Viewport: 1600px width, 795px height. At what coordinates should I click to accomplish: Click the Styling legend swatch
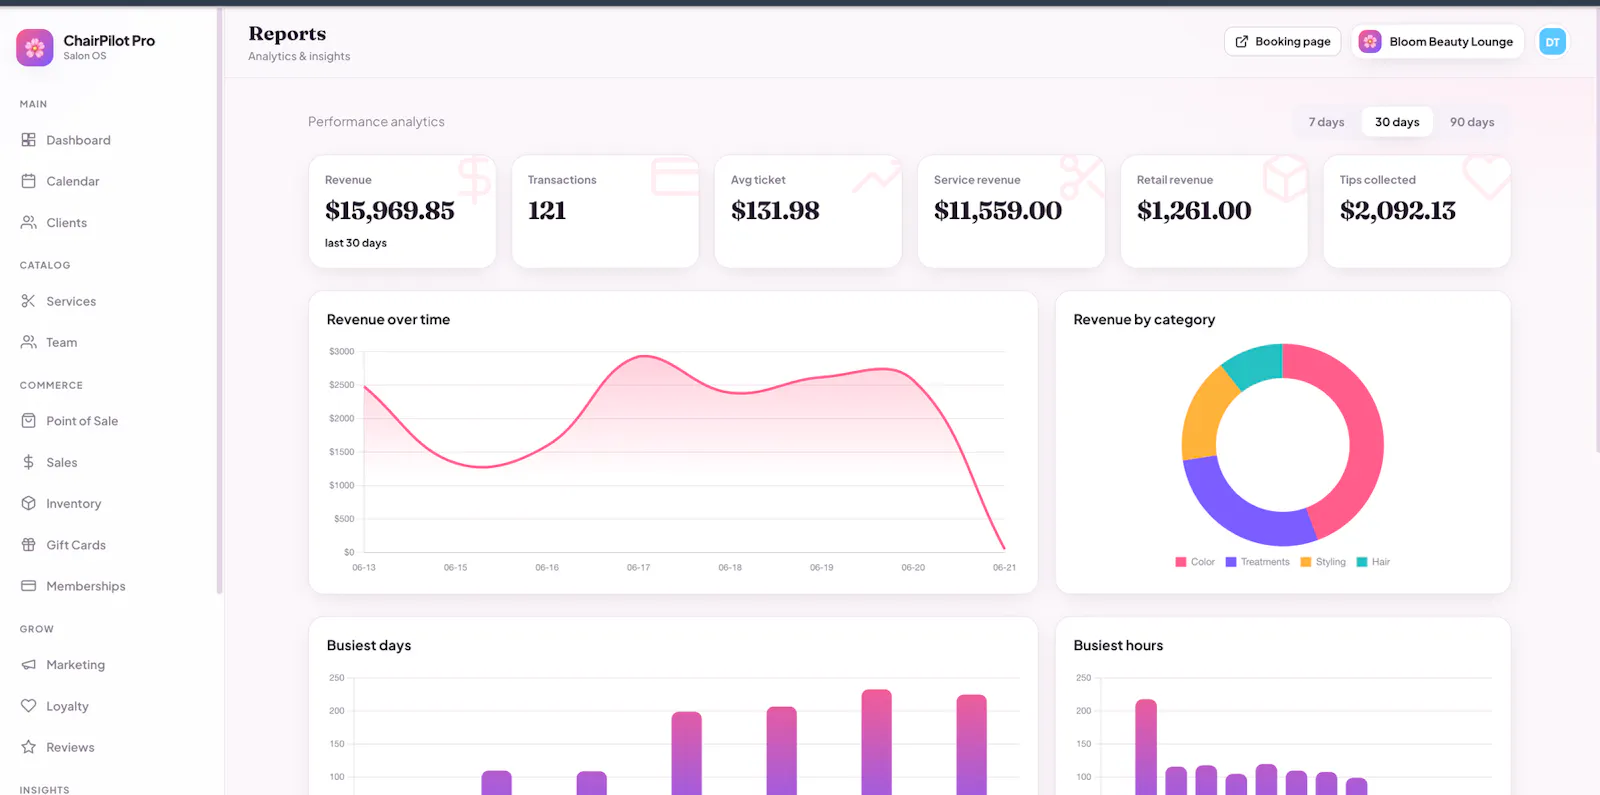pyautogui.click(x=1305, y=562)
